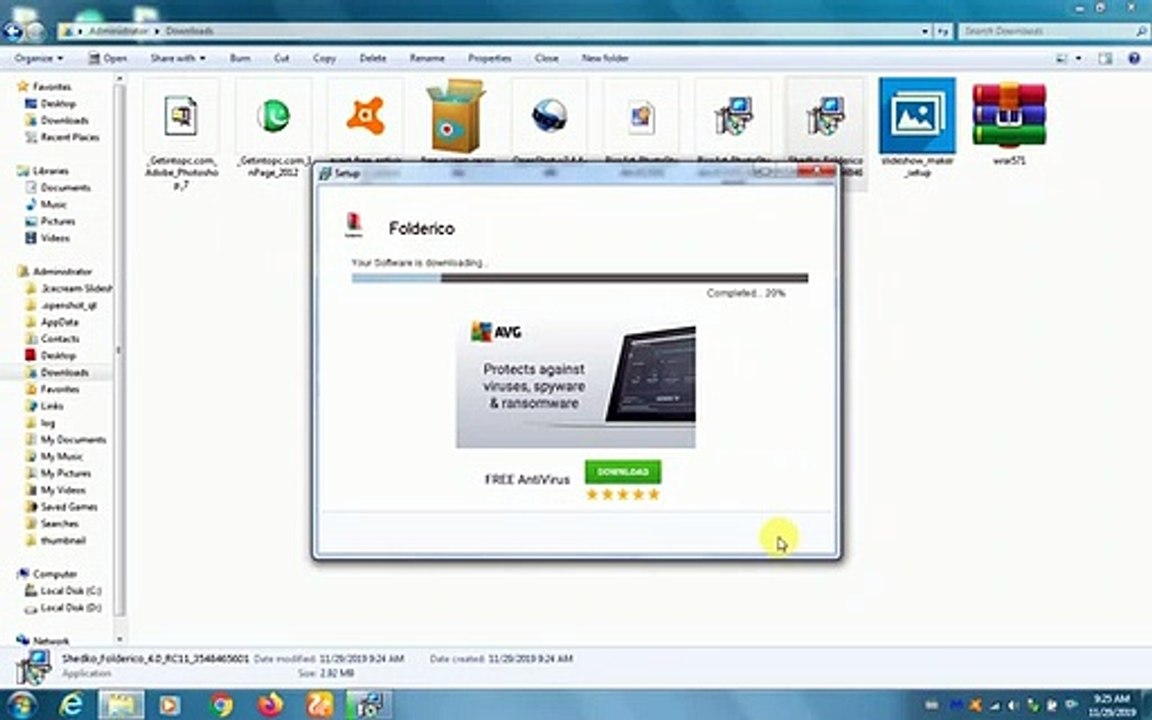
Task: Expand the view options dropdown arrow
Action: [1079, 58]
